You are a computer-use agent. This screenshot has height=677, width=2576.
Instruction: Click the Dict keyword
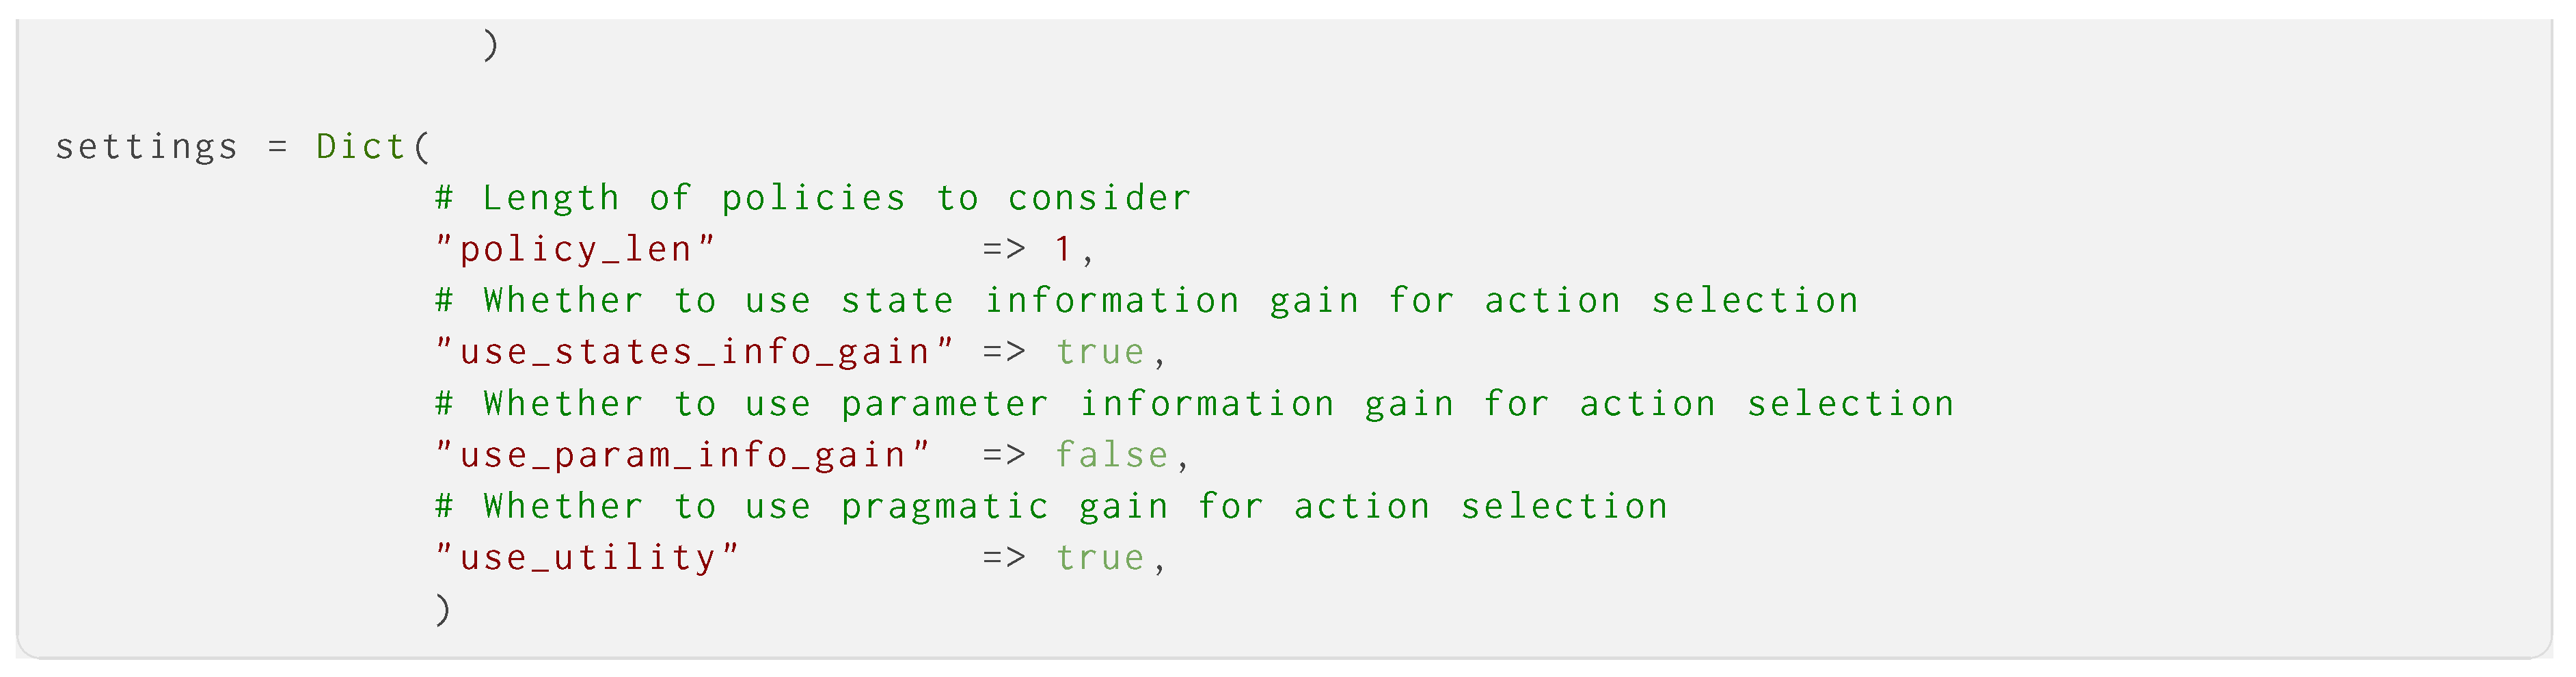pyautogui.click(x=360, y=147)
